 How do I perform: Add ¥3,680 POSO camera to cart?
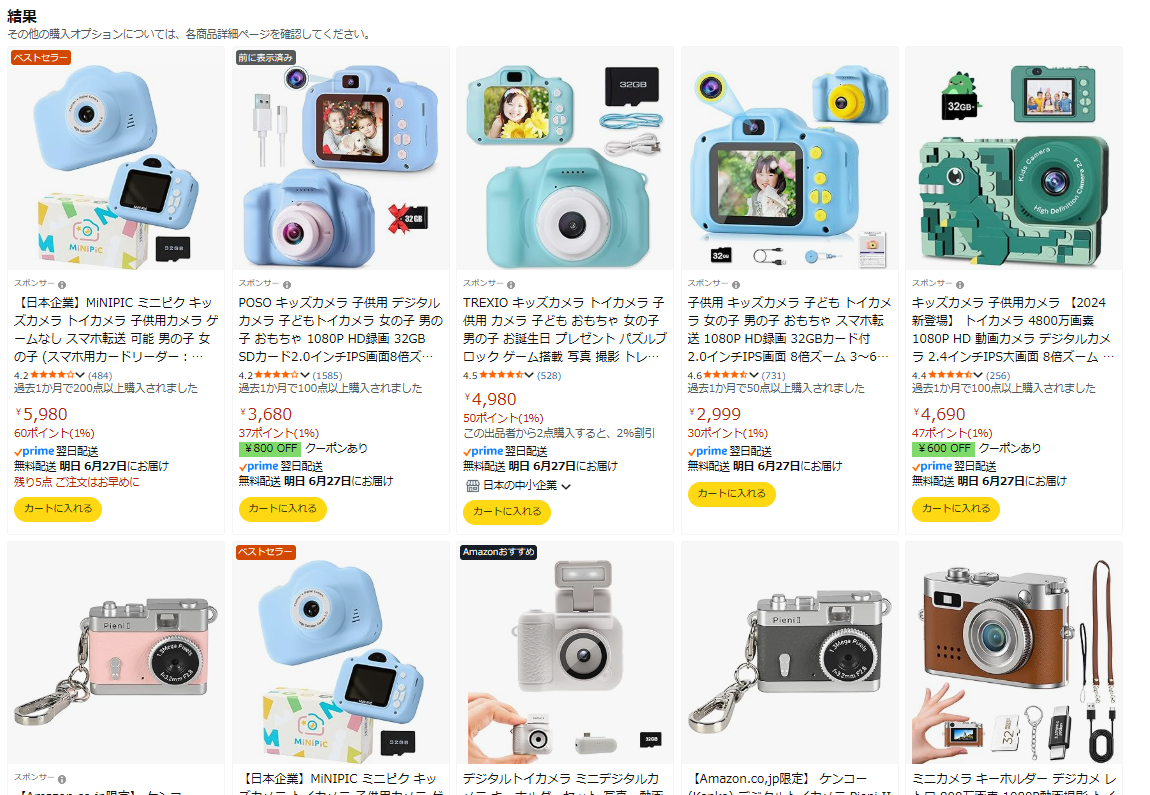click(x=282, y=509)
